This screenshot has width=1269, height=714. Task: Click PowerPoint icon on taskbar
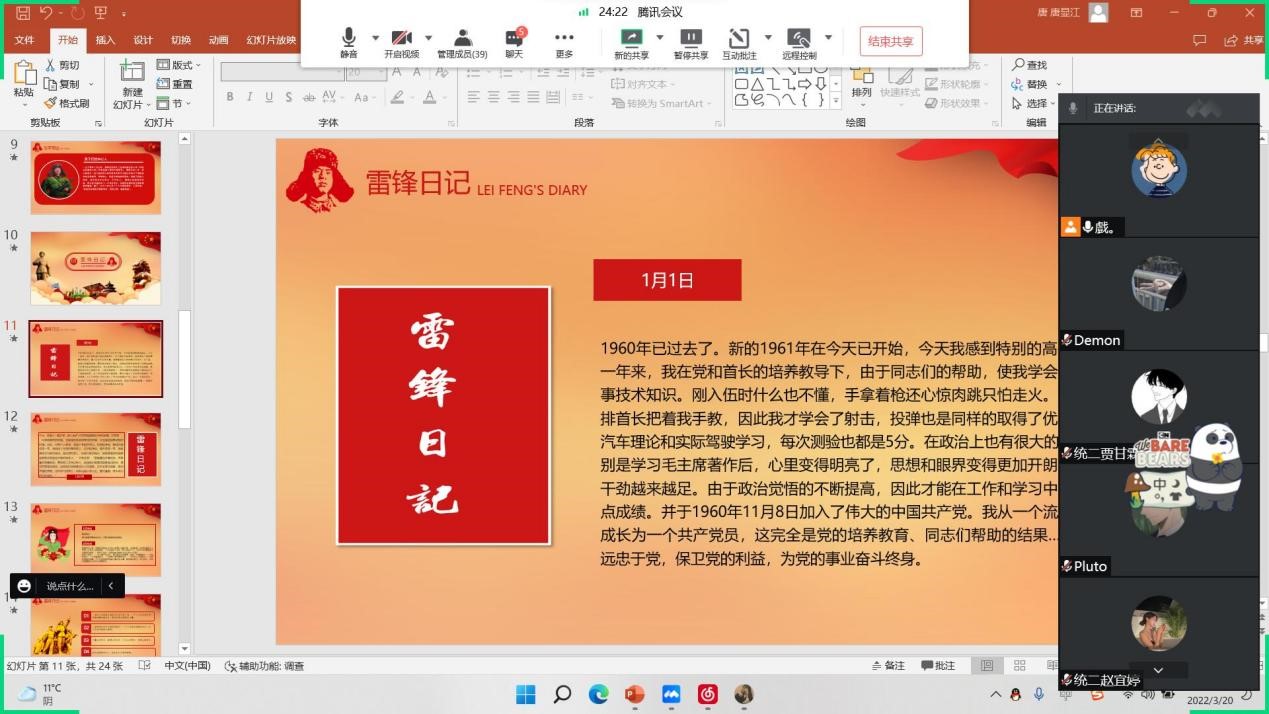point(634,694)
